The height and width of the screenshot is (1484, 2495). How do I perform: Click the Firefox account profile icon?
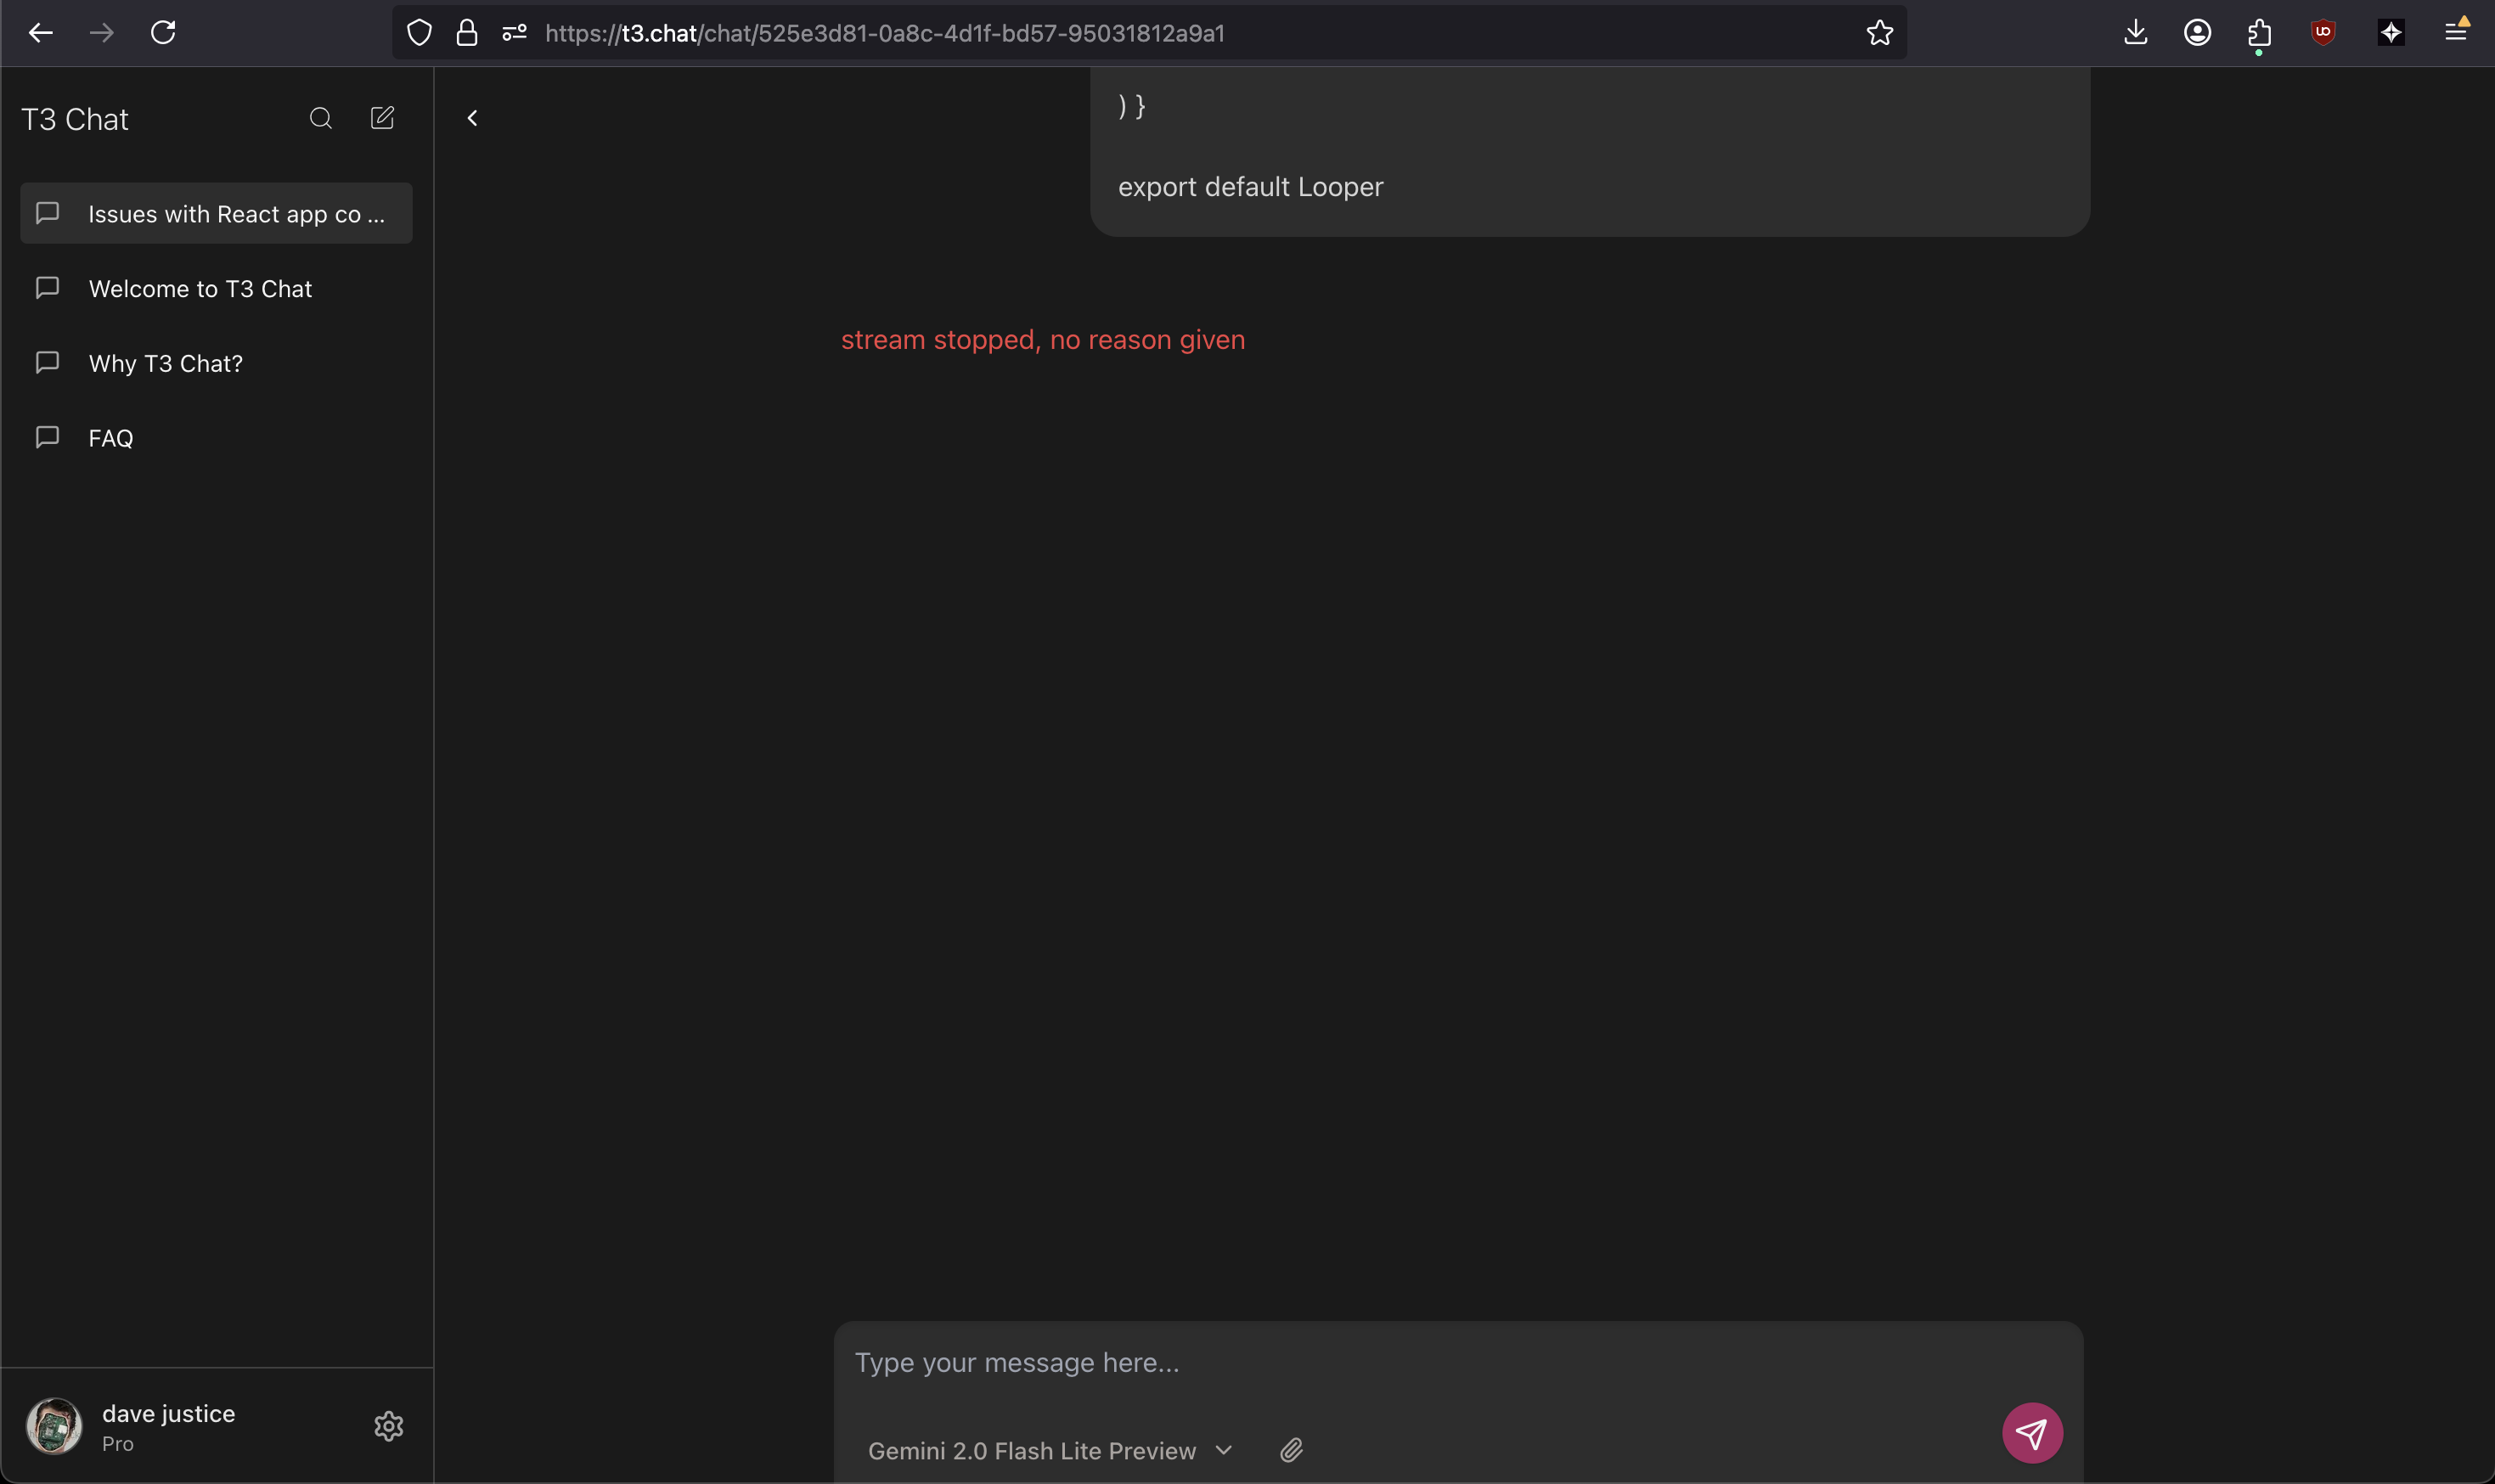click(2197, 33)
